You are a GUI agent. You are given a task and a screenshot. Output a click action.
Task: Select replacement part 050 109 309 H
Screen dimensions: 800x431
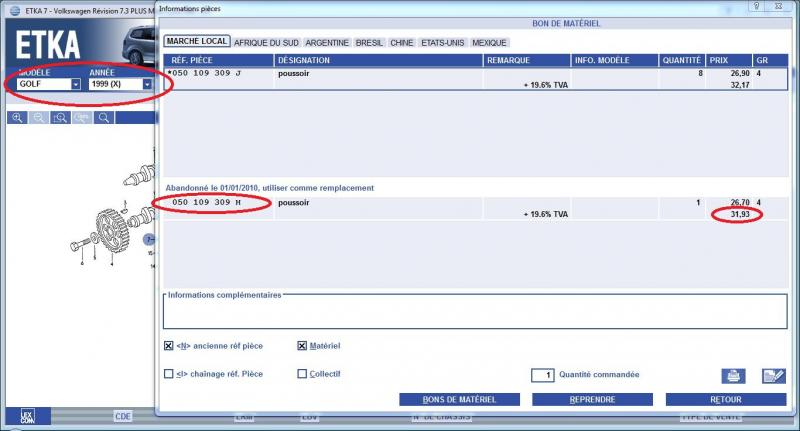(206, 202)
